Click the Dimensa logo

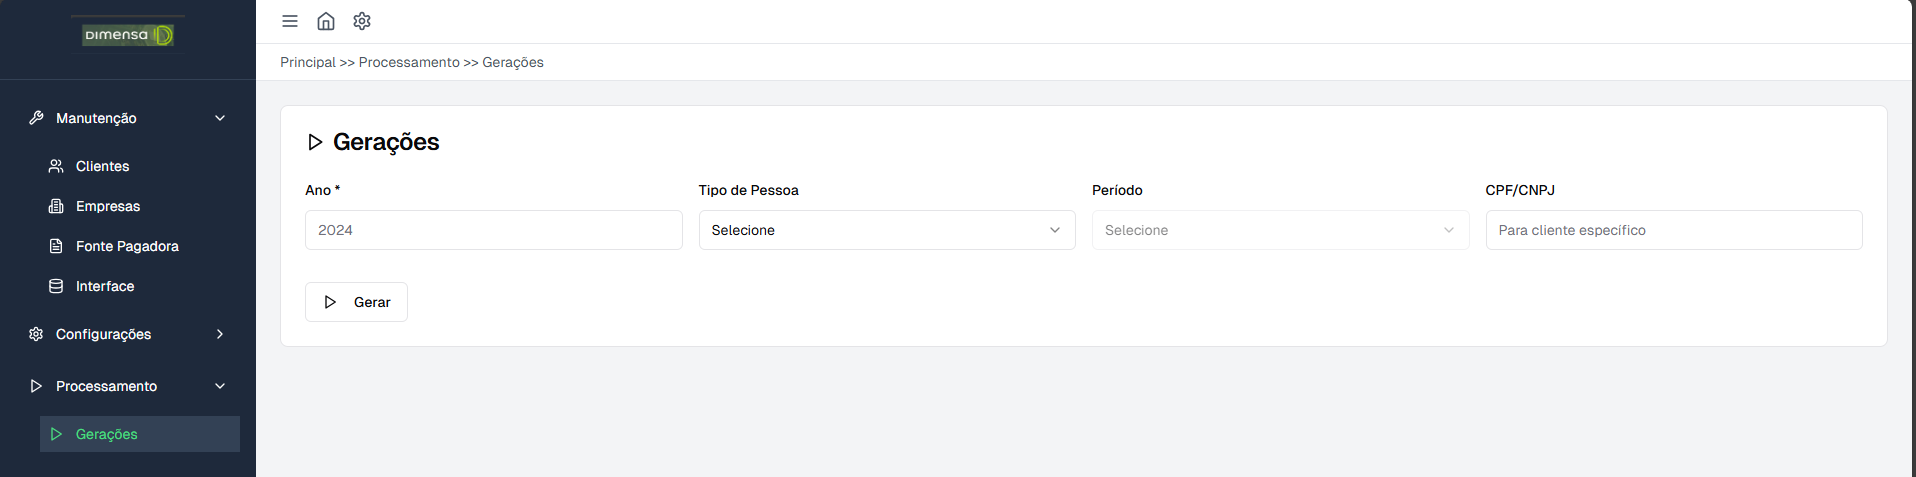(128, 35)
